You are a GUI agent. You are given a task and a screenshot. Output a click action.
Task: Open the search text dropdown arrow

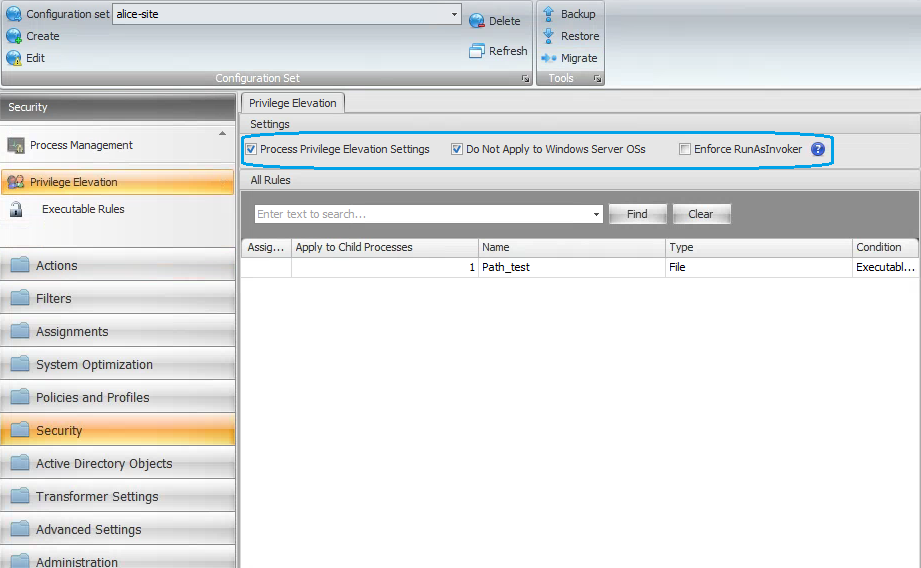pos(596,214)
